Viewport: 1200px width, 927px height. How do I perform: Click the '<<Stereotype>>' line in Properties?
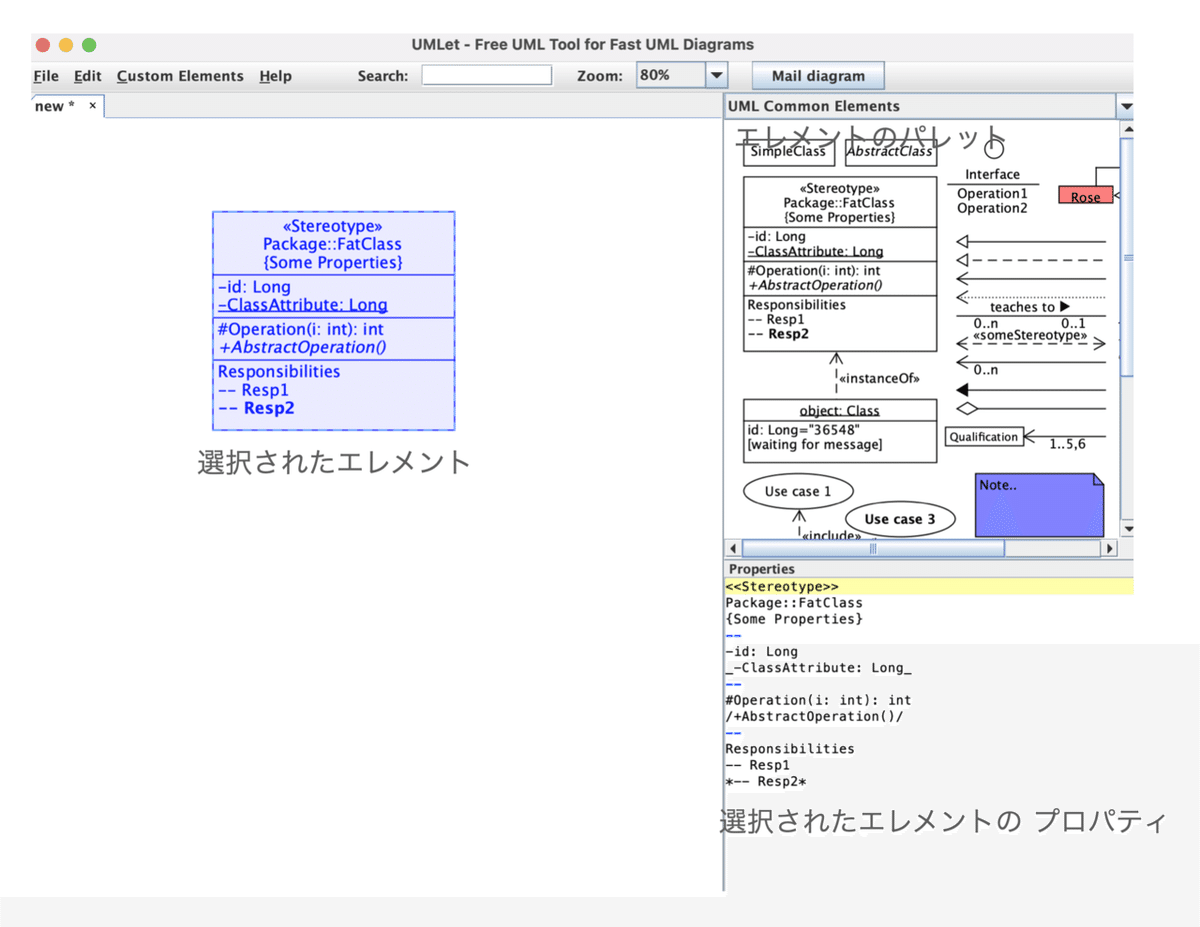tap(929, 586)
